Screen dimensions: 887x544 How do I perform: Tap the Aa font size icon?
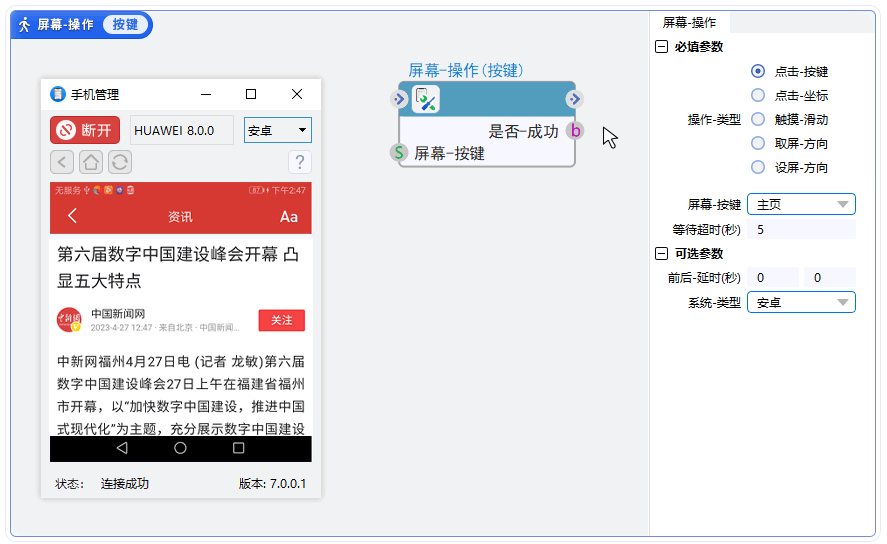pos(289,217)
